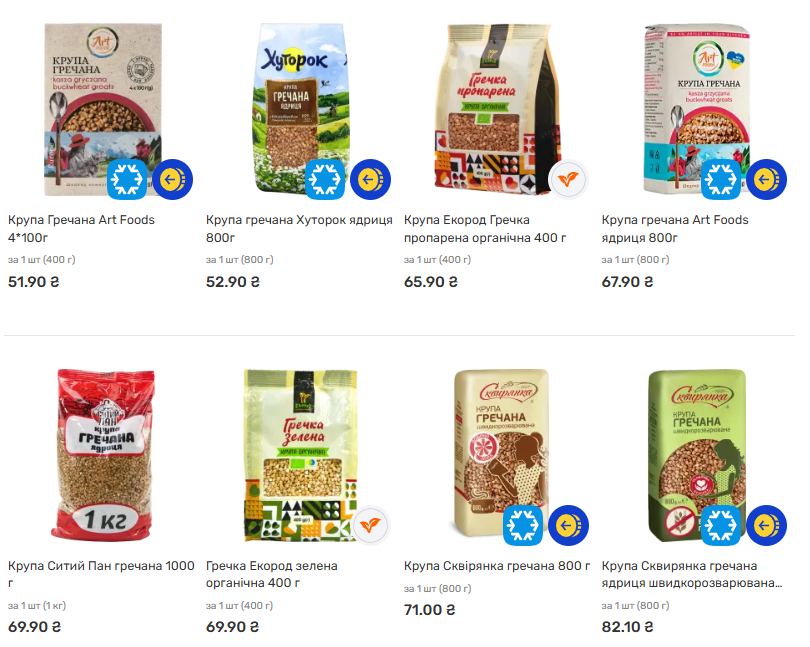Image resolution: width=810 pixels, height=647 pixels.
Task: Click orange leaf badge on Гречка пропарена
Action: (568, 179)
